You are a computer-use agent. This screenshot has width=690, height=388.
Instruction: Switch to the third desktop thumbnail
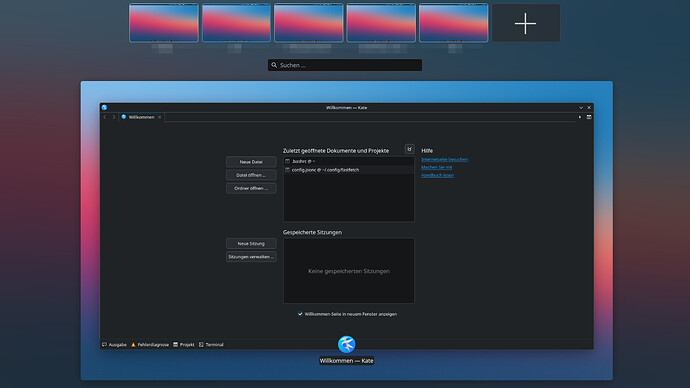tap(308, 23)
